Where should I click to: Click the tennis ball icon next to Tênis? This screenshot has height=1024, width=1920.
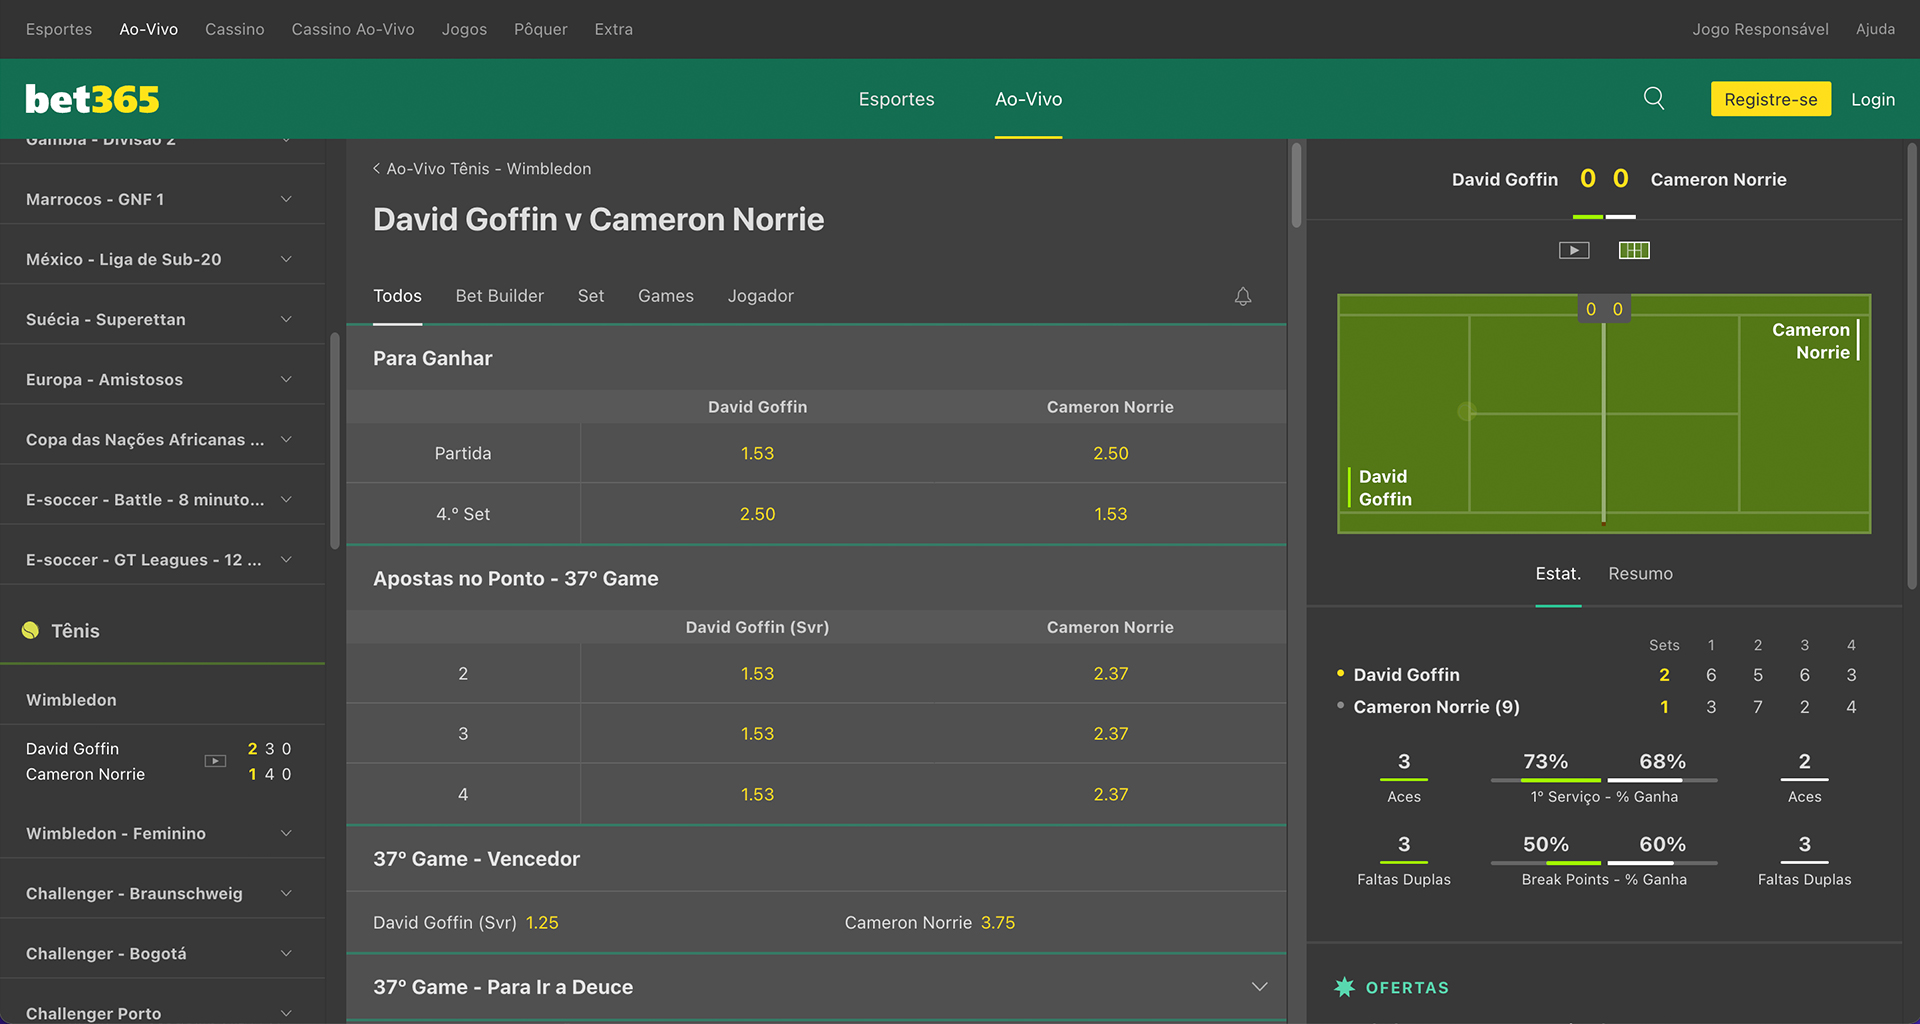[30, 630]
